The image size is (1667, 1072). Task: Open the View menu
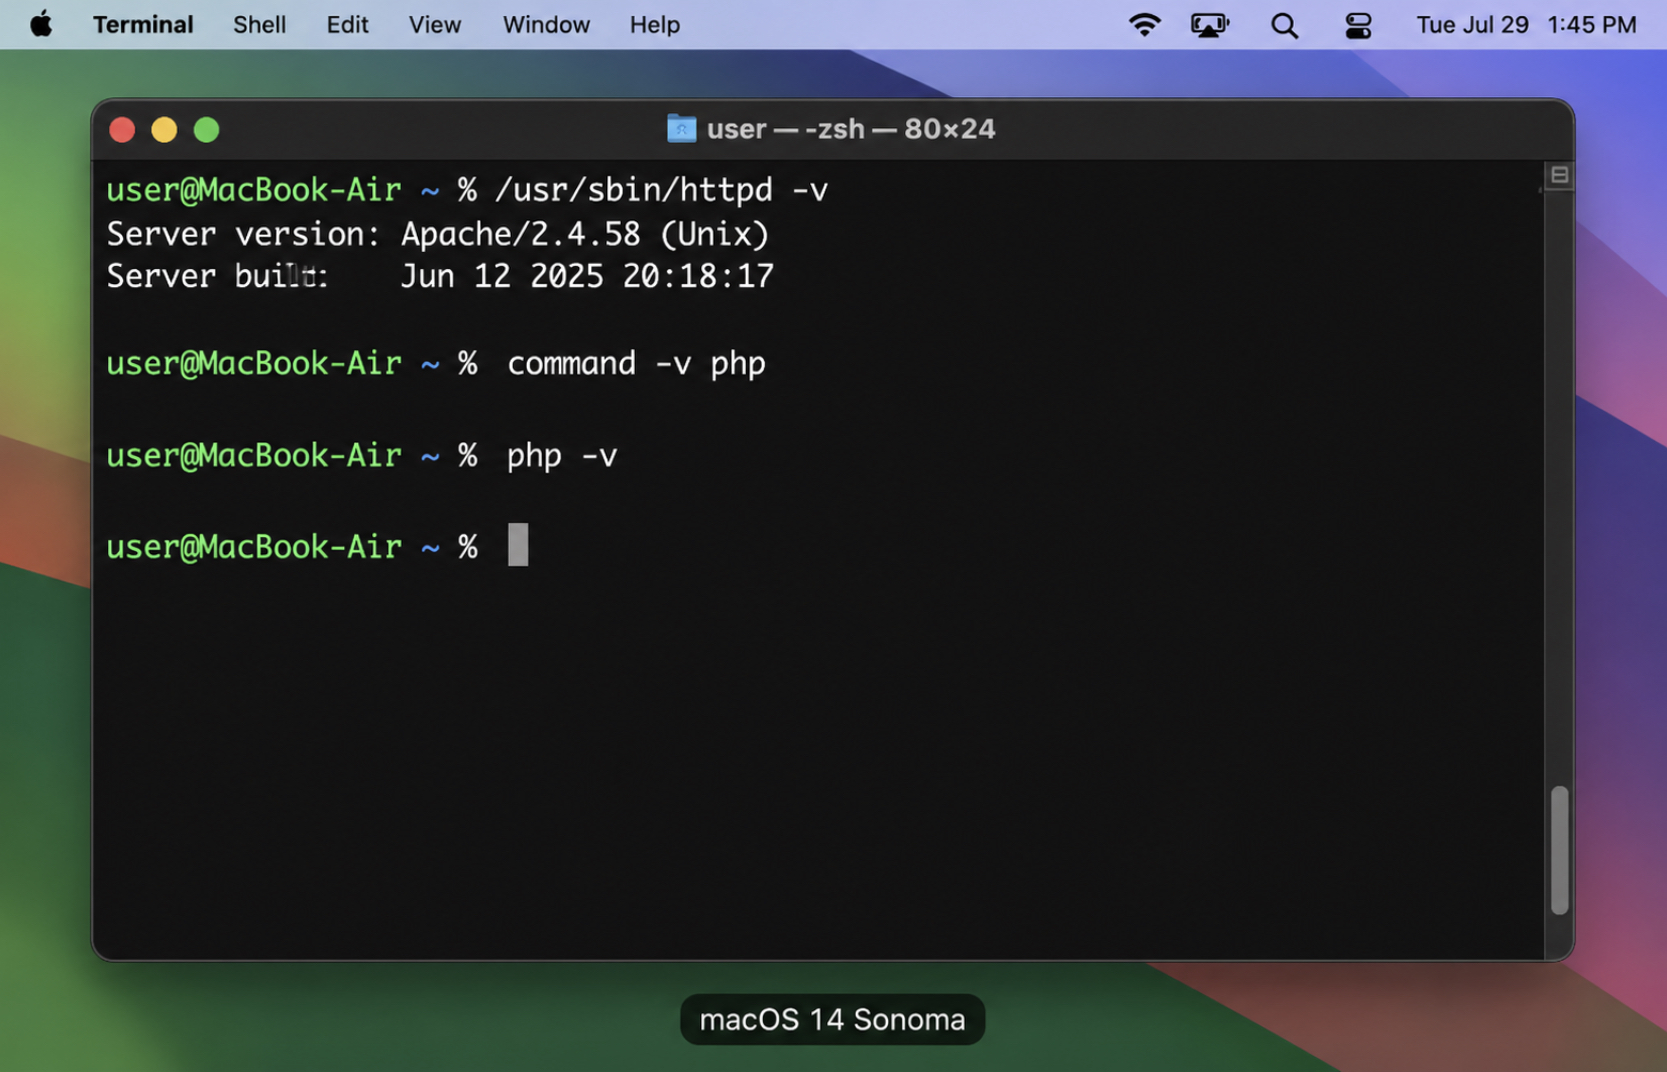pyautogui.click(x=434, y=24)
